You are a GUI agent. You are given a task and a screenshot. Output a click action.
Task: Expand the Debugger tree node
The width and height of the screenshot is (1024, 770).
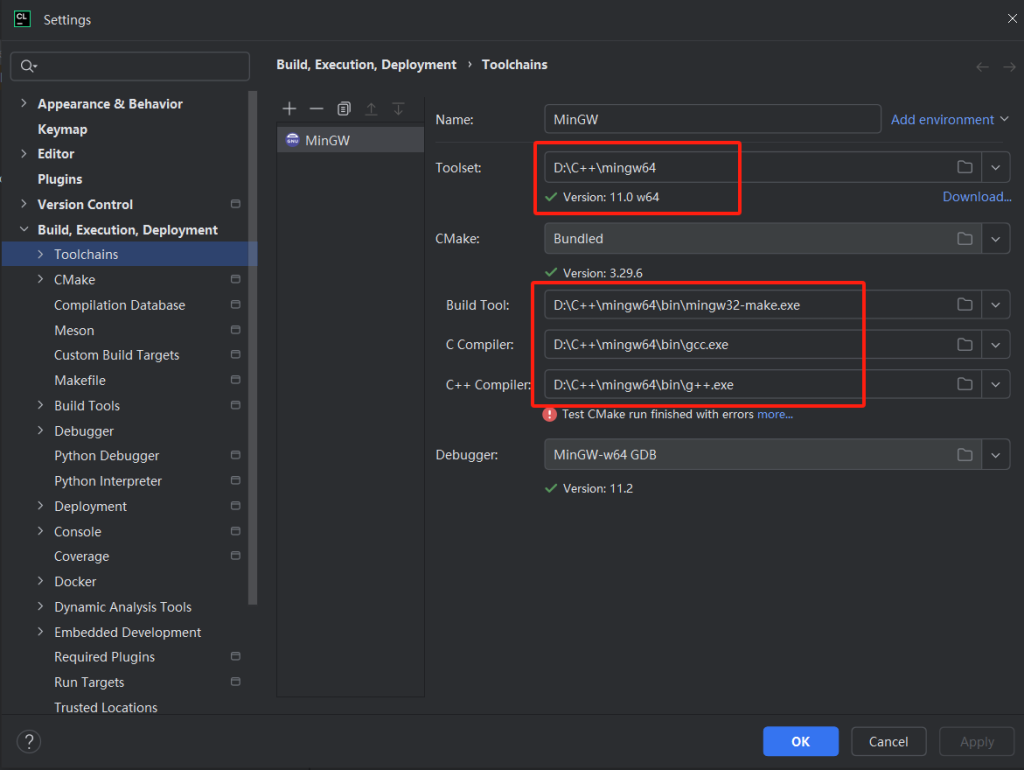40,430
